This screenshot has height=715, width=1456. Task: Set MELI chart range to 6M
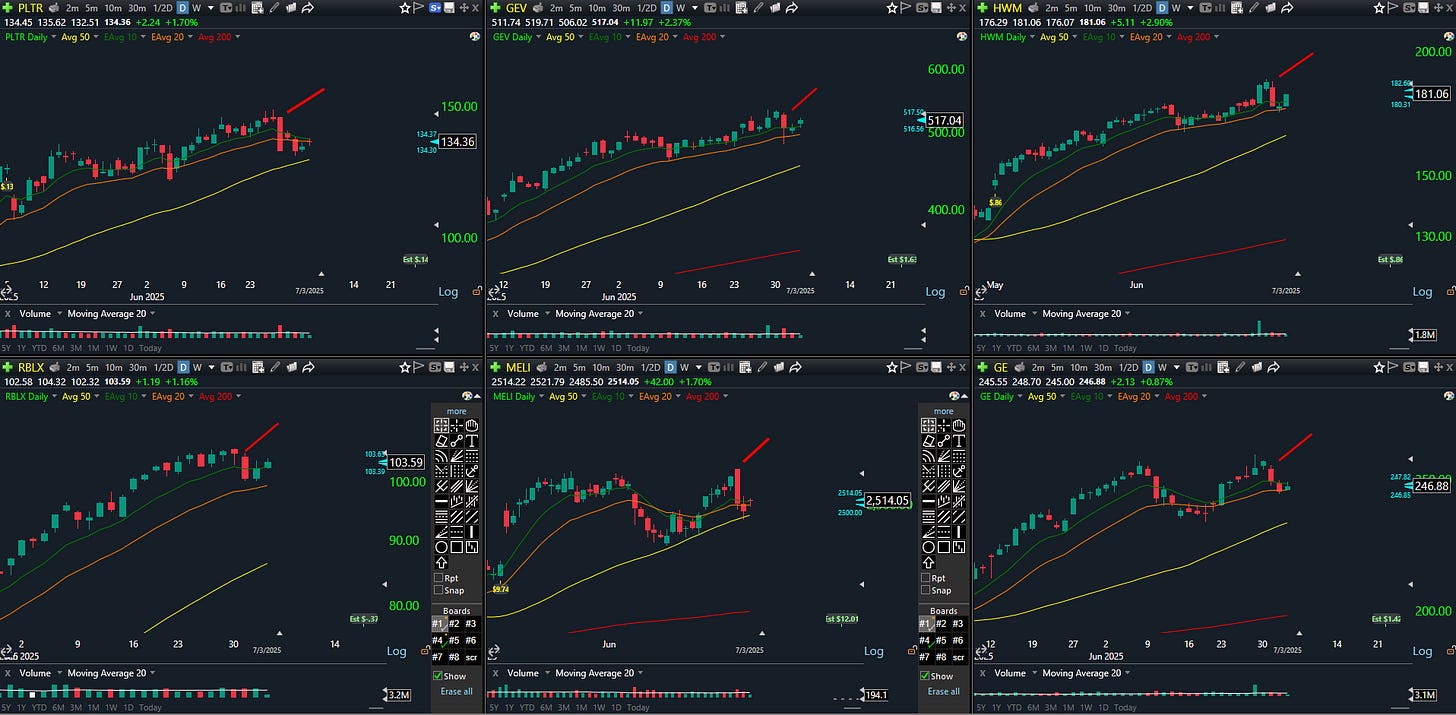click(x=546, y=708)
